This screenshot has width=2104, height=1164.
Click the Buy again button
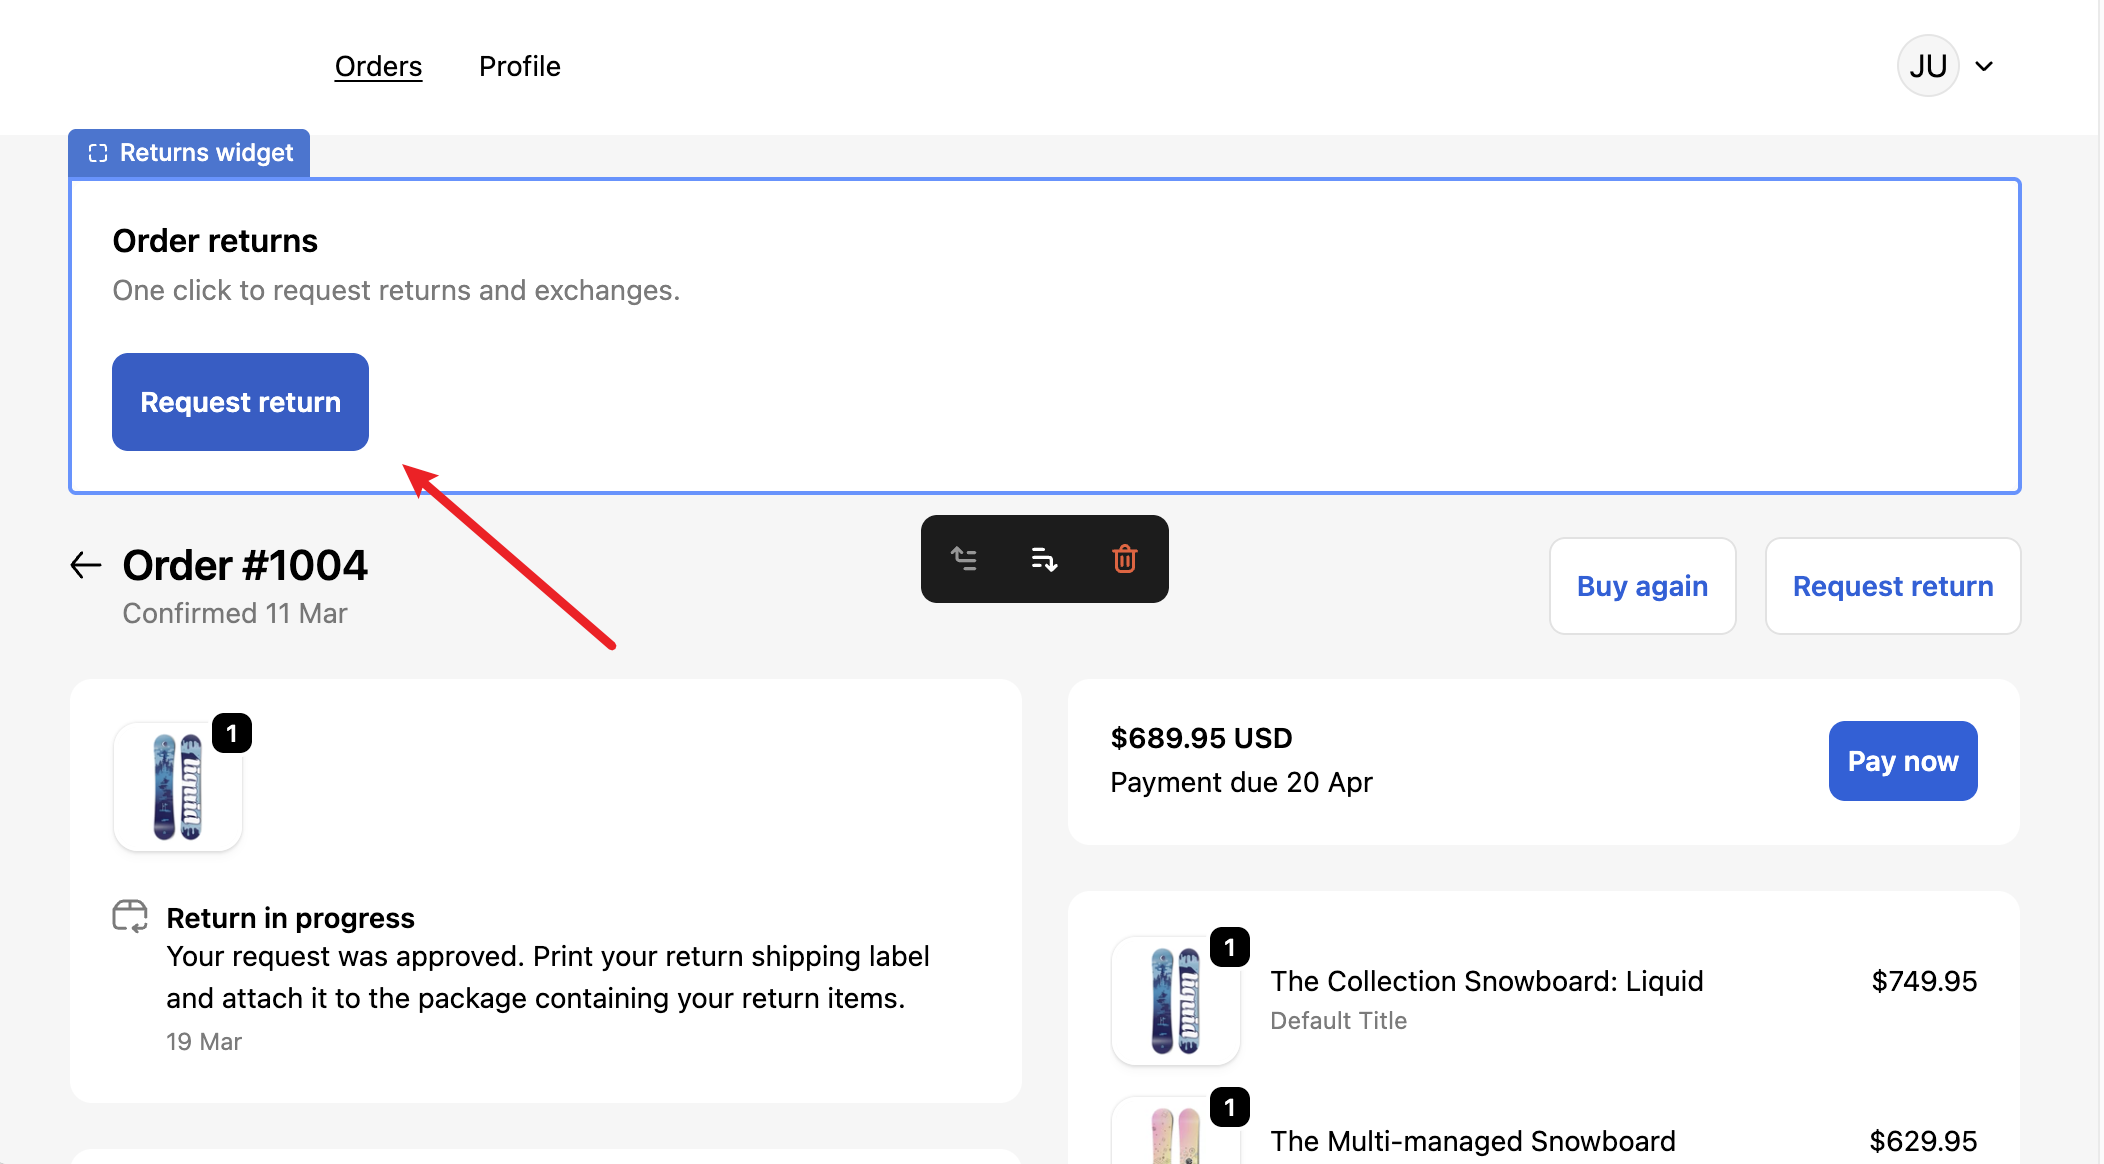pyautogui.click(x=1642, y=586)
